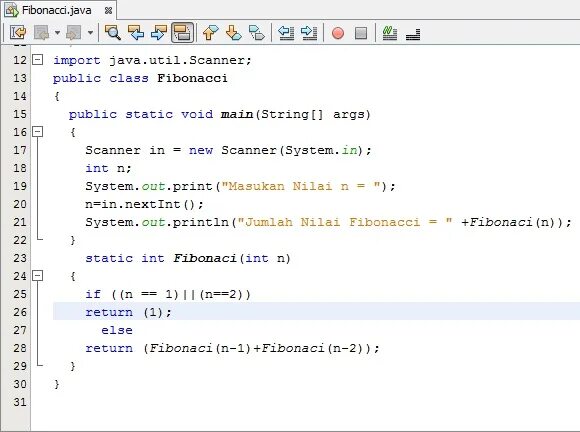
Task: Click "if ((n == 1)||(n==2))" condition
Action: 168,294
